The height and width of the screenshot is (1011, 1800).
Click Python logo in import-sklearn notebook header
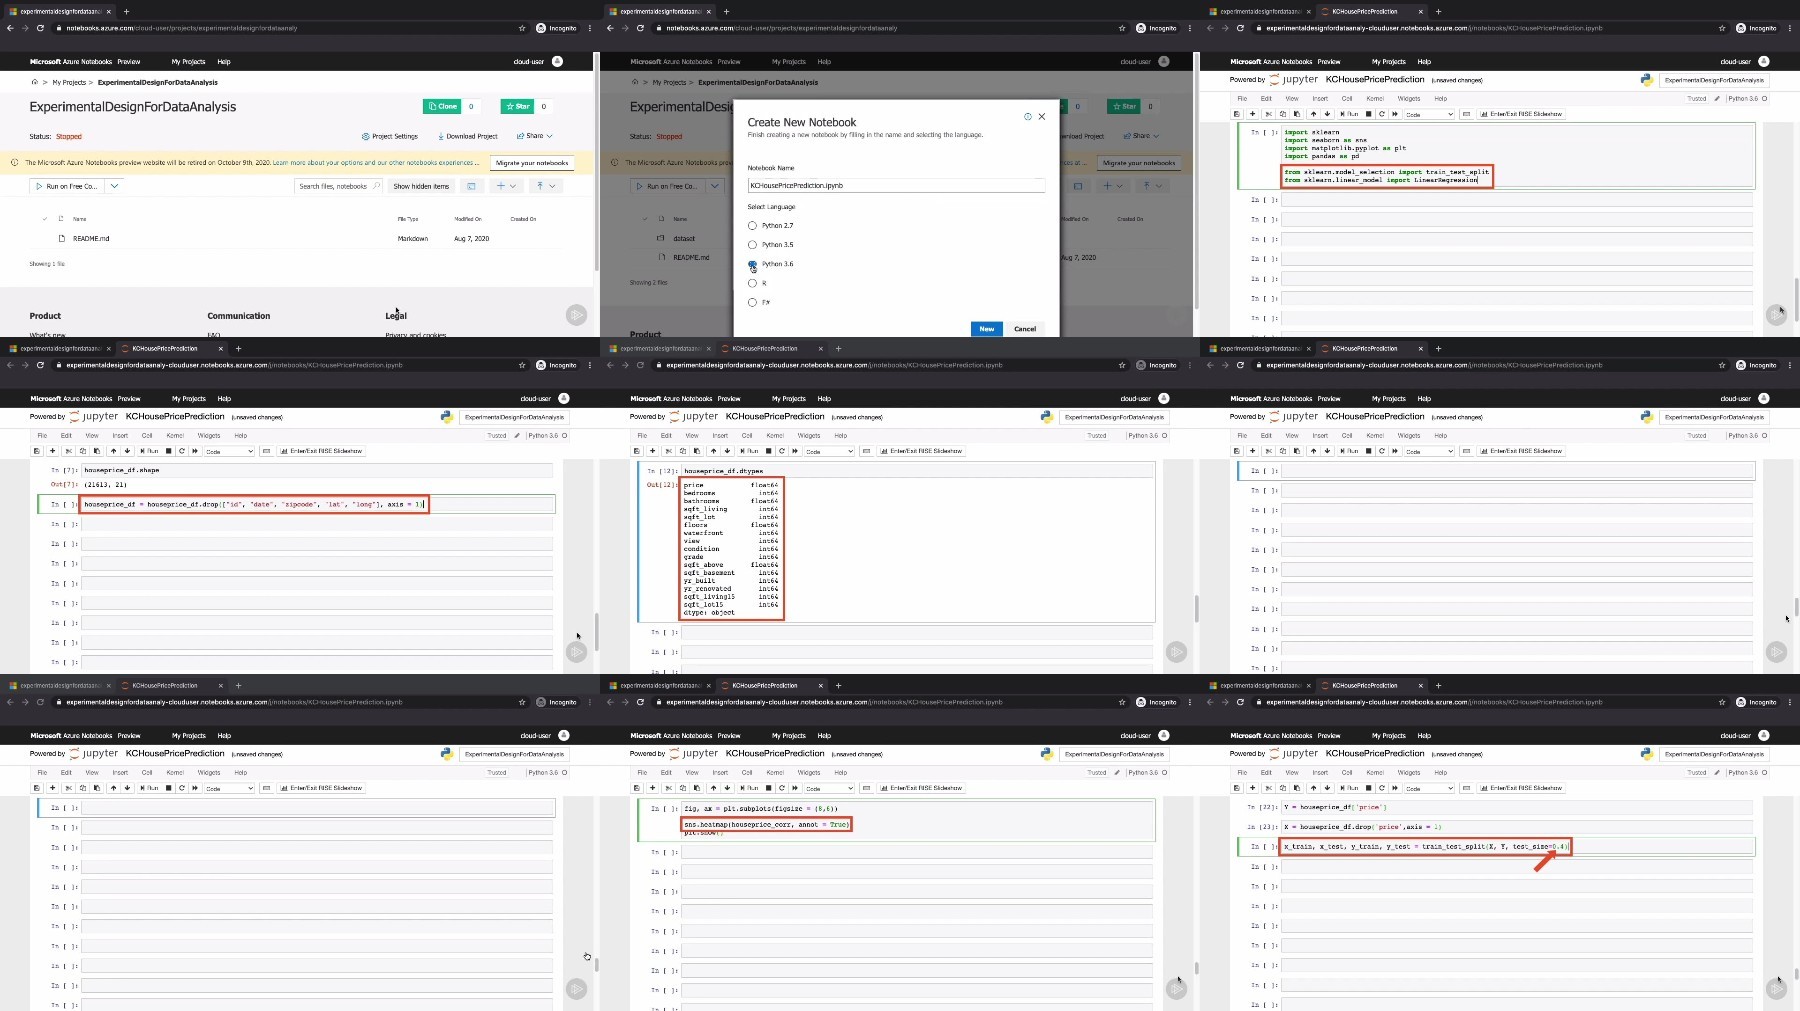coord(1646,80)
